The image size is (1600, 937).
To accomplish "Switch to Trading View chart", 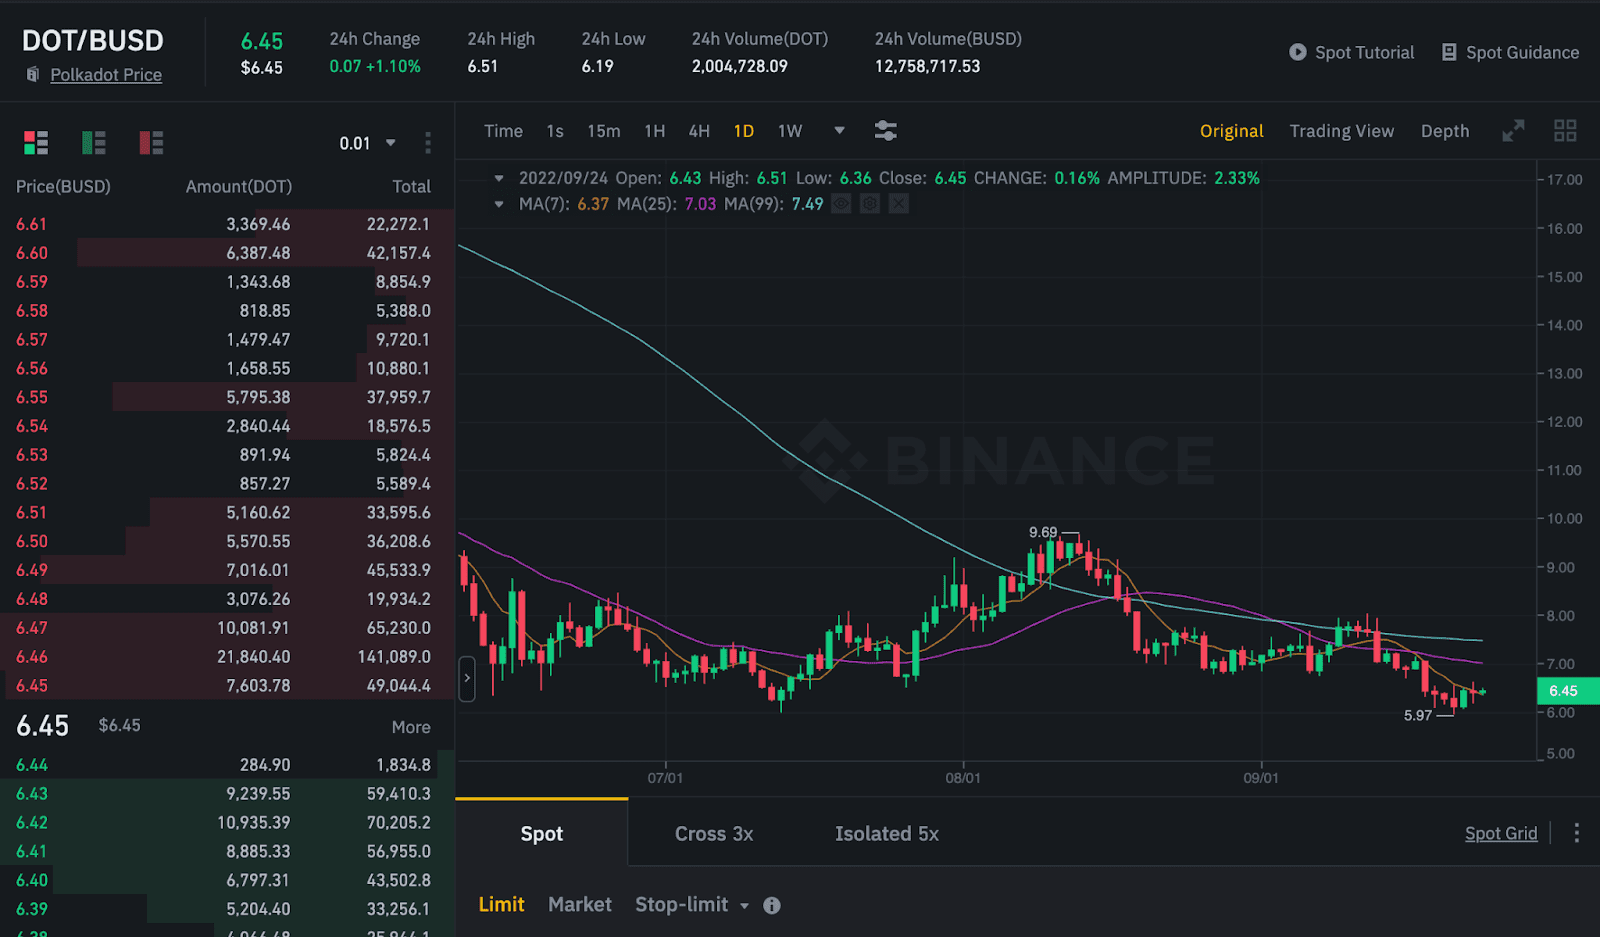I will 1342,131.
